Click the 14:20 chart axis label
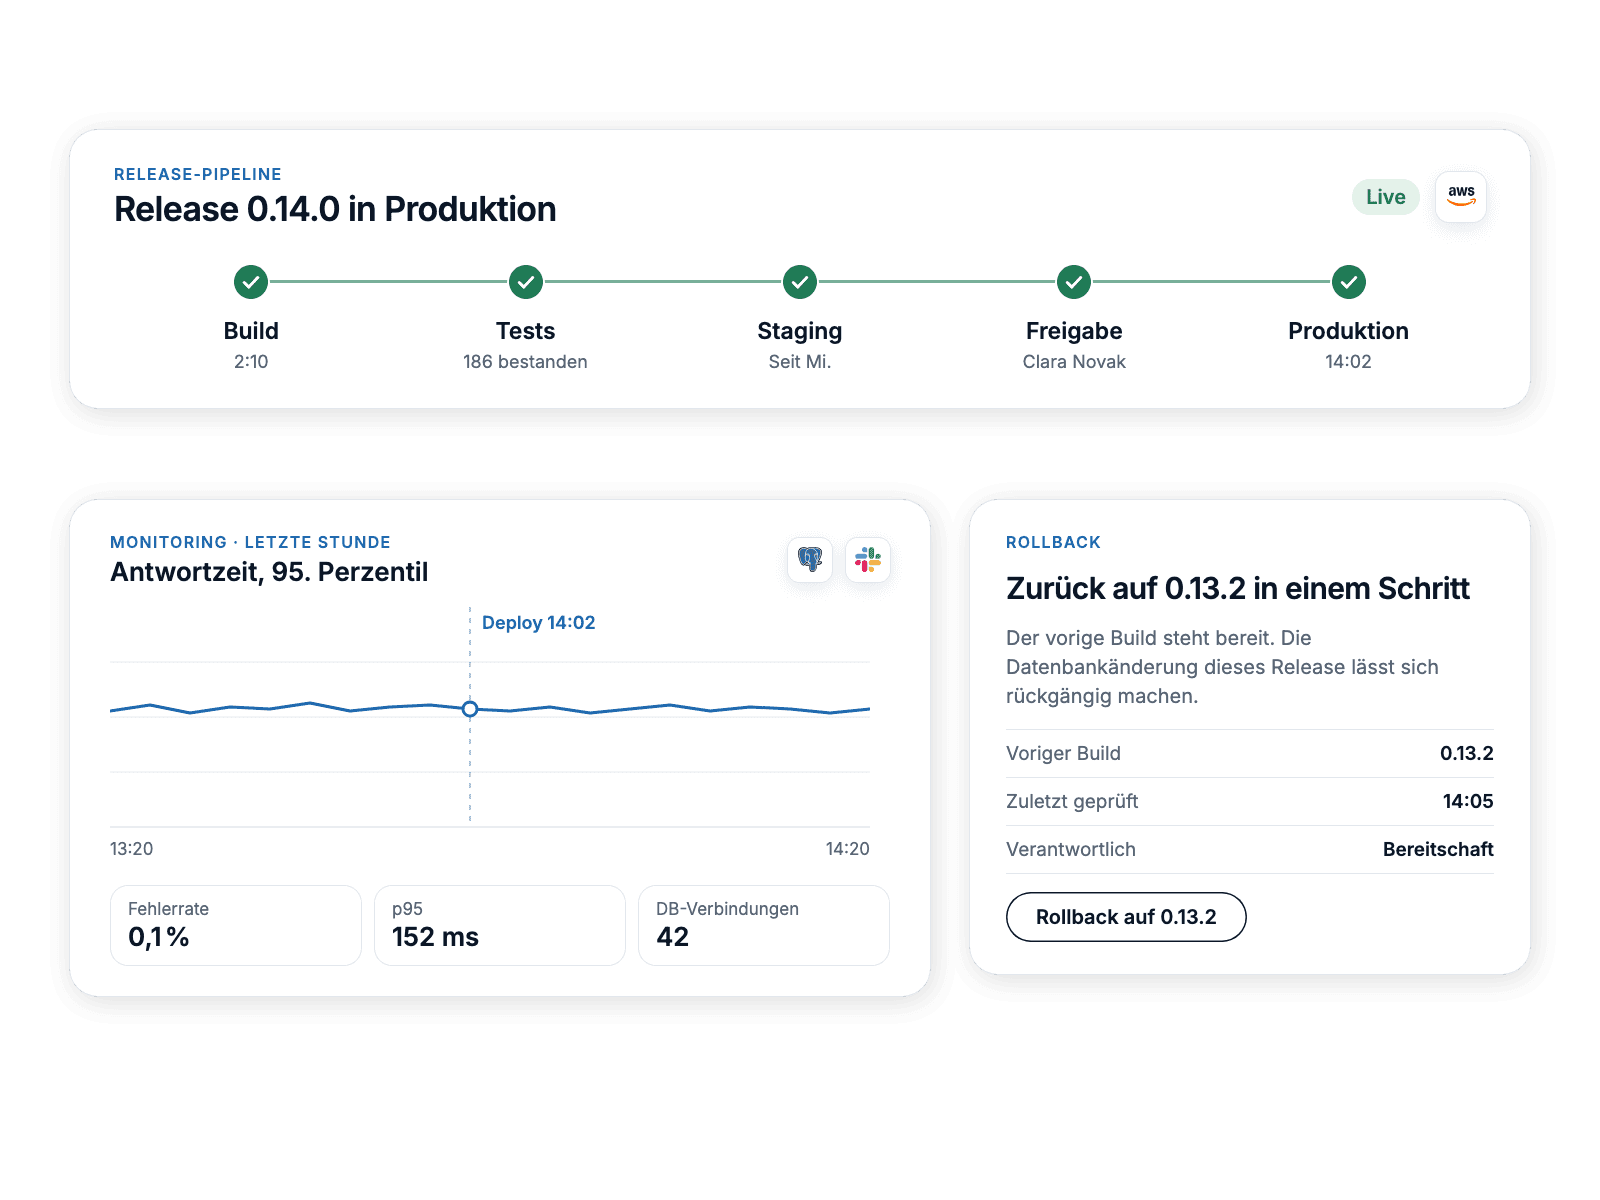This screenshot has height=1200, width=1600. [x=848, y=849]
